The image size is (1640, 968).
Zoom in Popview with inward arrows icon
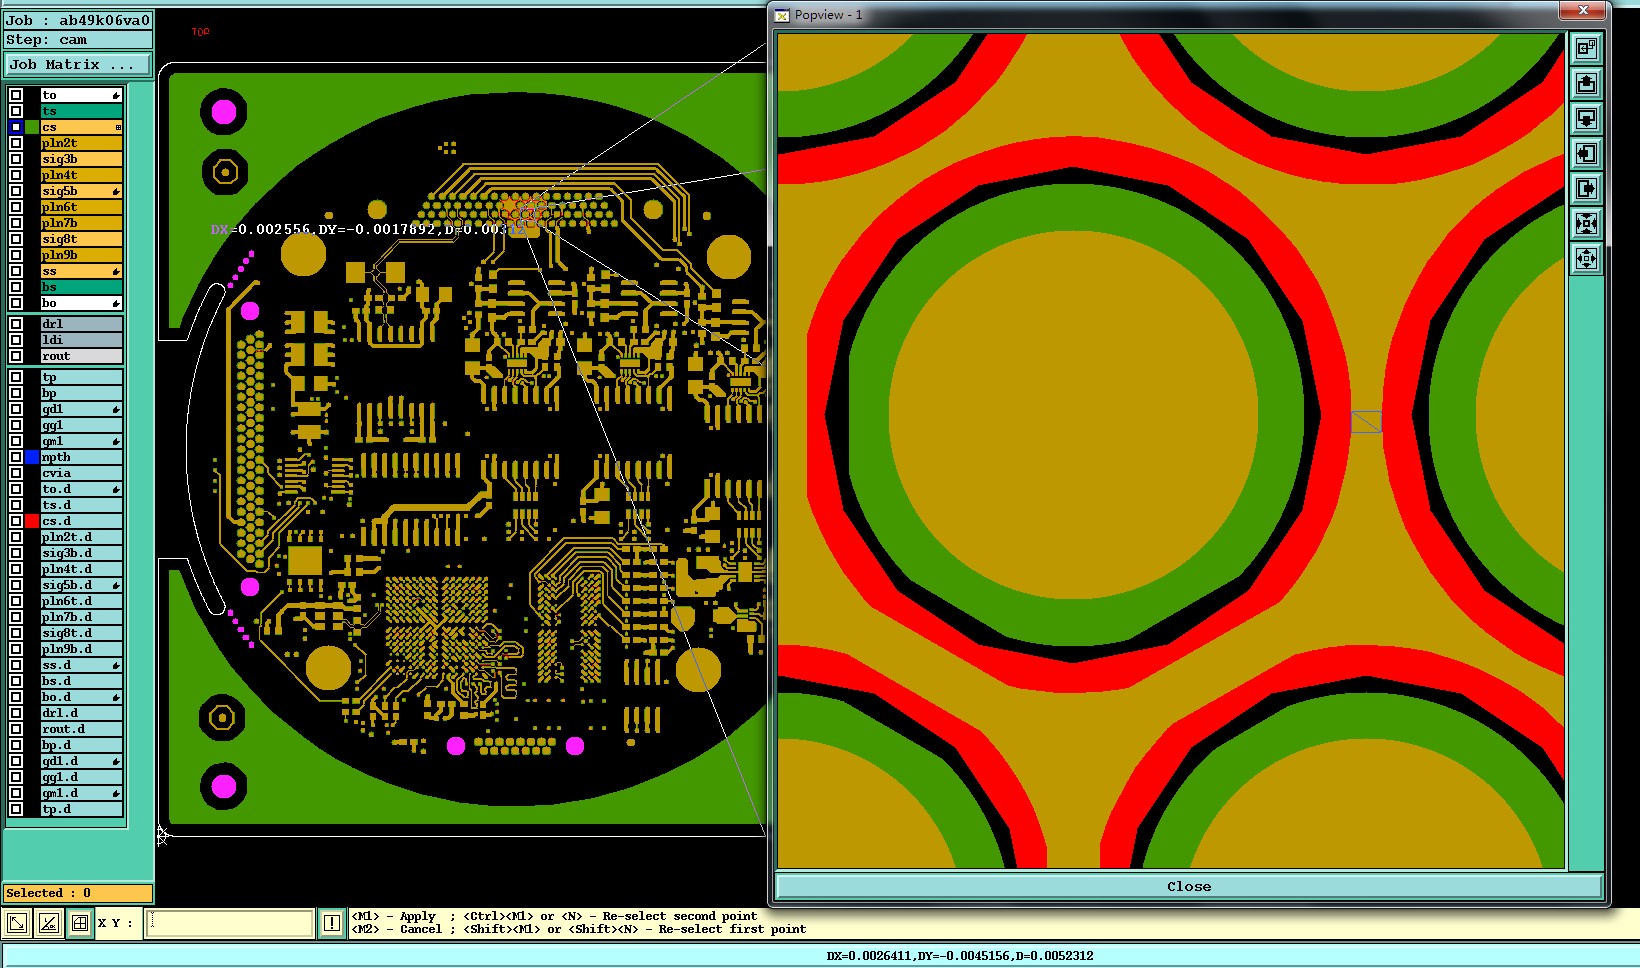pos(1586,223)
